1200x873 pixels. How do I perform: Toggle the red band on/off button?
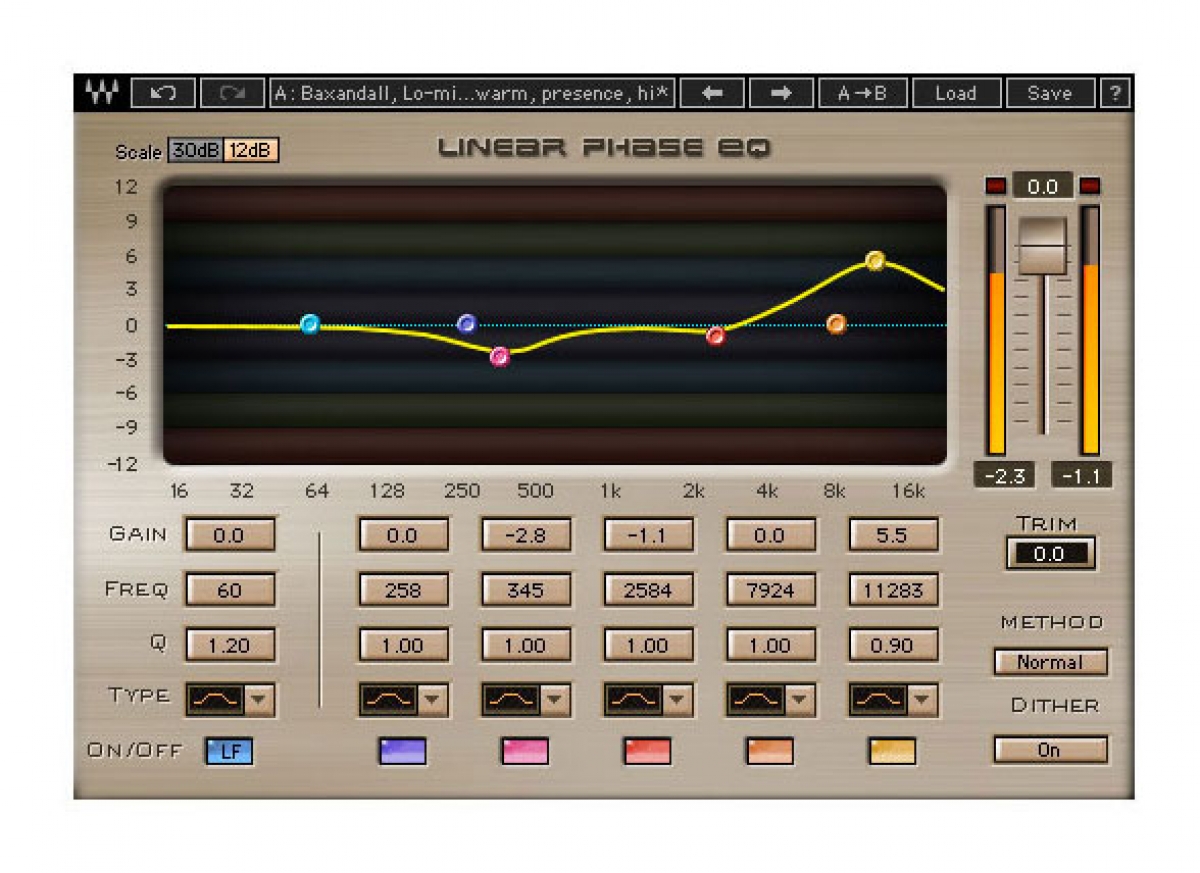648,751
